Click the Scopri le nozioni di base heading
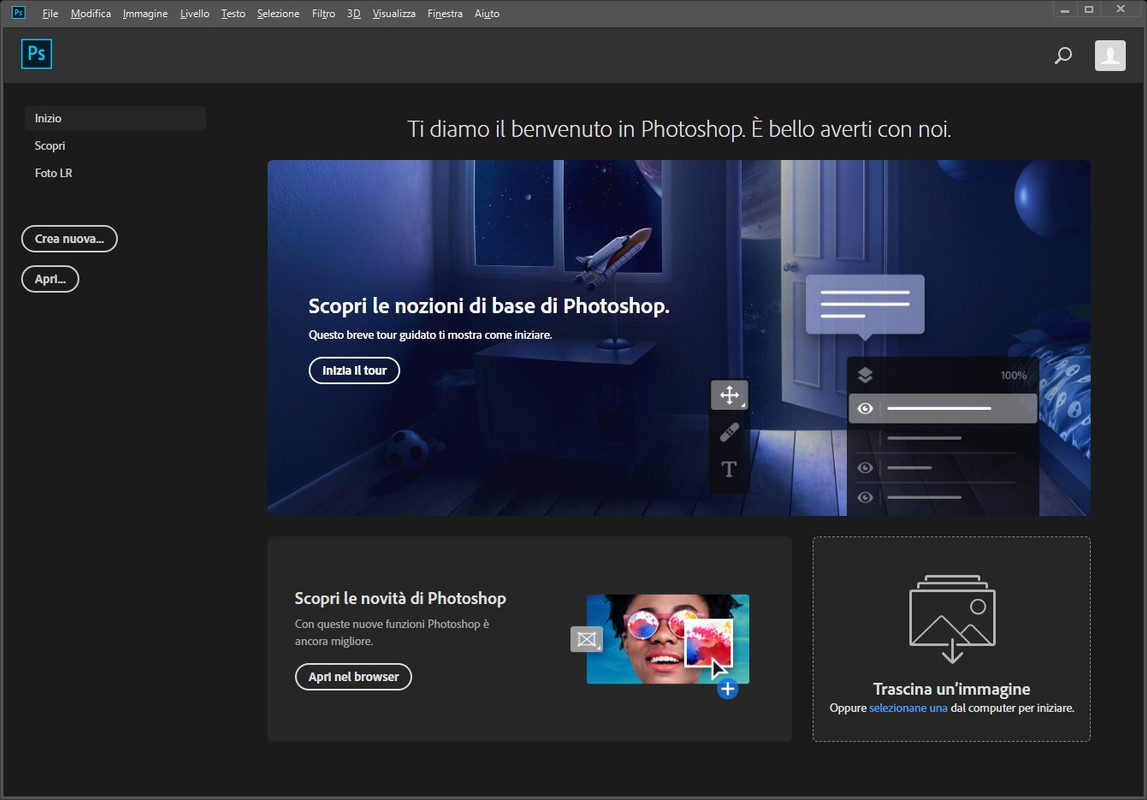The image size is (1147, 800). coord(489,306)
